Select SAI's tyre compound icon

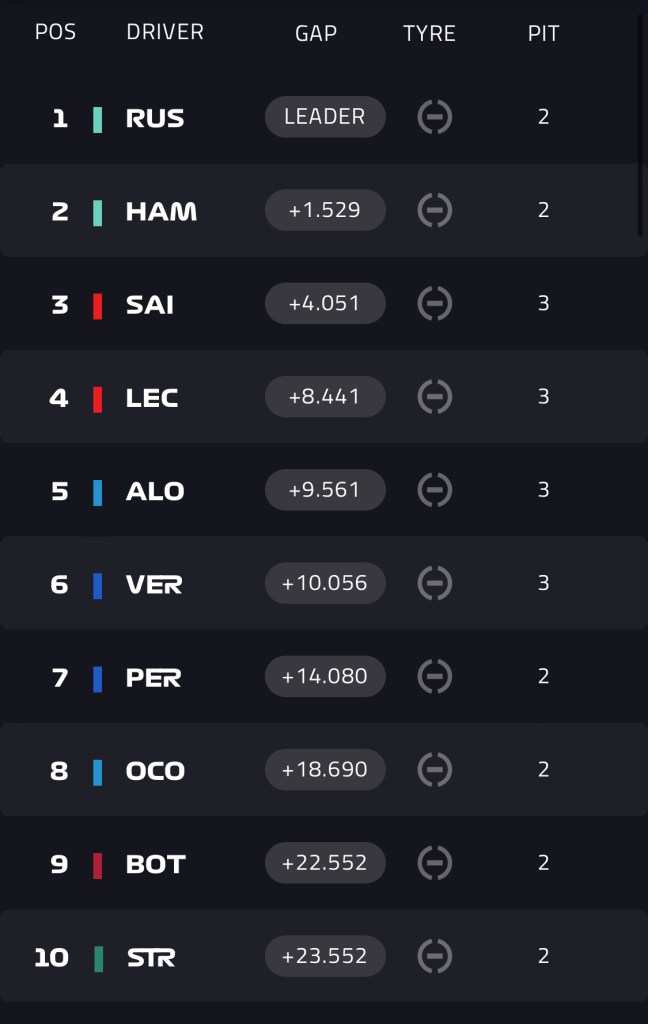coord(434,304)
